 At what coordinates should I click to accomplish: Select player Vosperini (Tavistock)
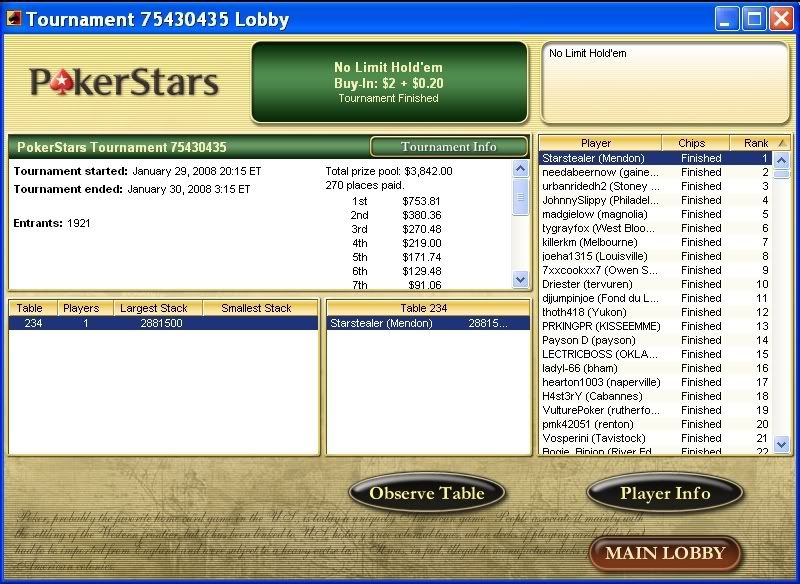point(656,439)
